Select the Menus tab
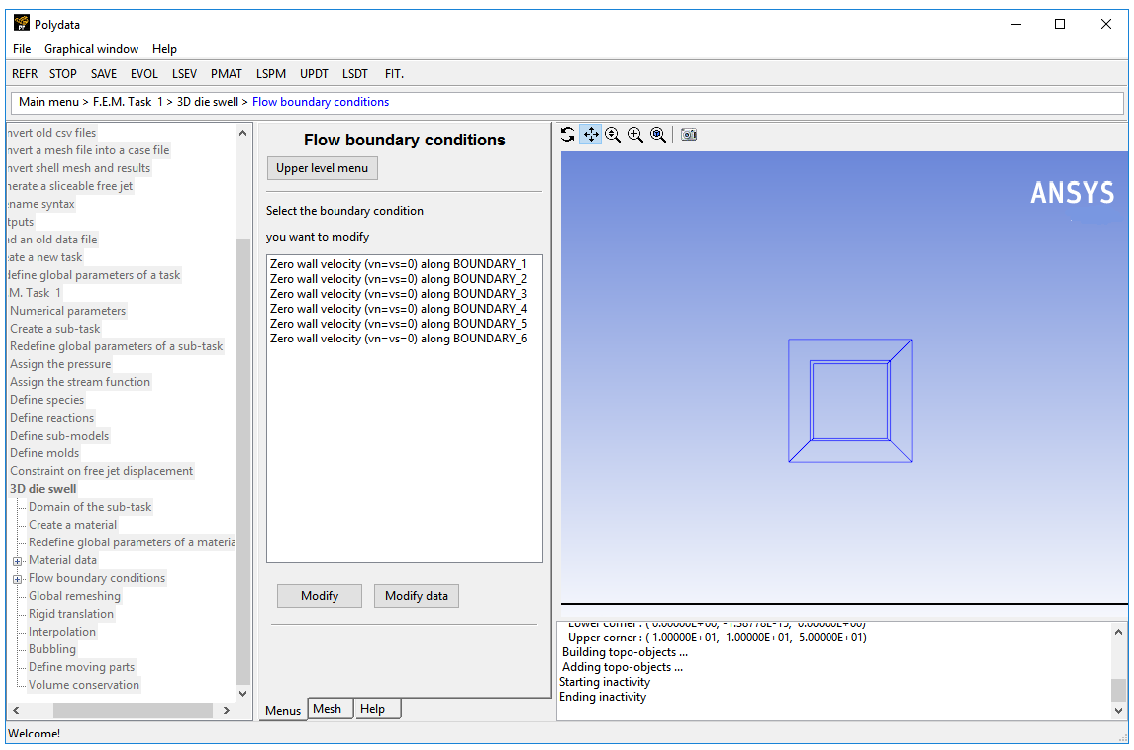 [283, 710]
